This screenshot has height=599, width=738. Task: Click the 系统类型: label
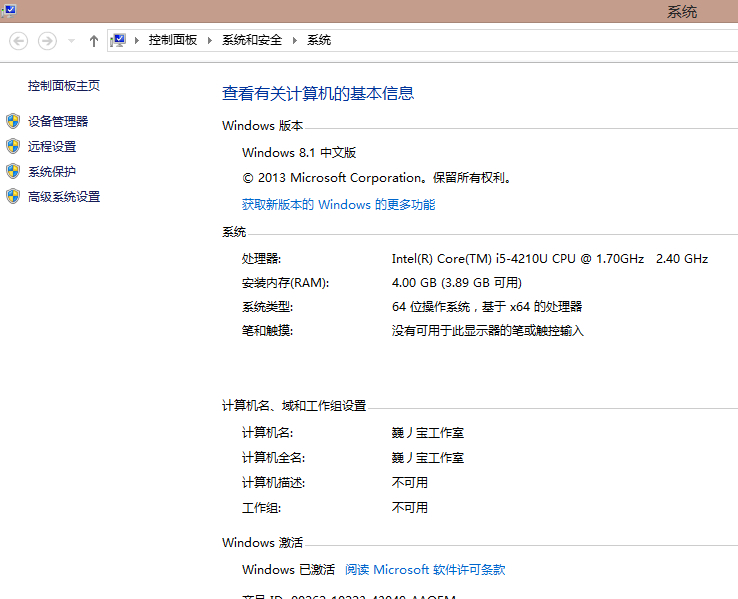[267, 307]
